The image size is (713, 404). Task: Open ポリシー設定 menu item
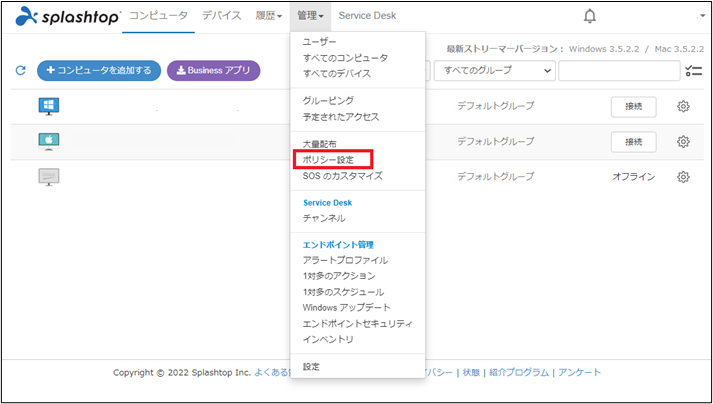328,160
